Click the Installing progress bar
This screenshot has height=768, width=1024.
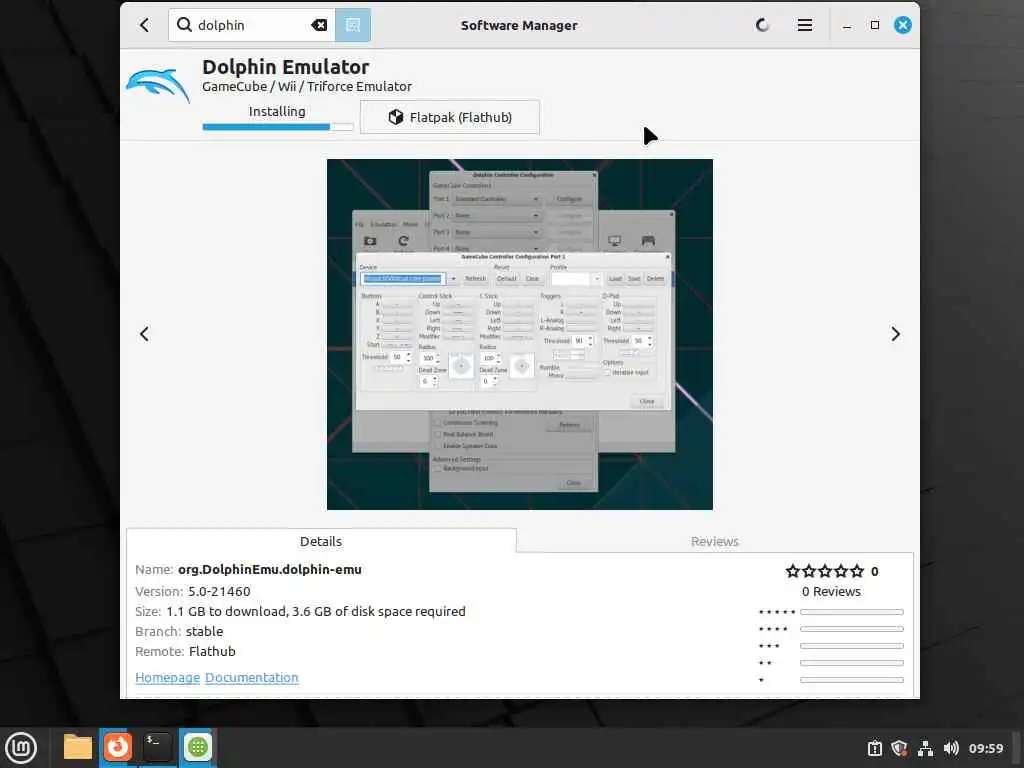(278, 127)
